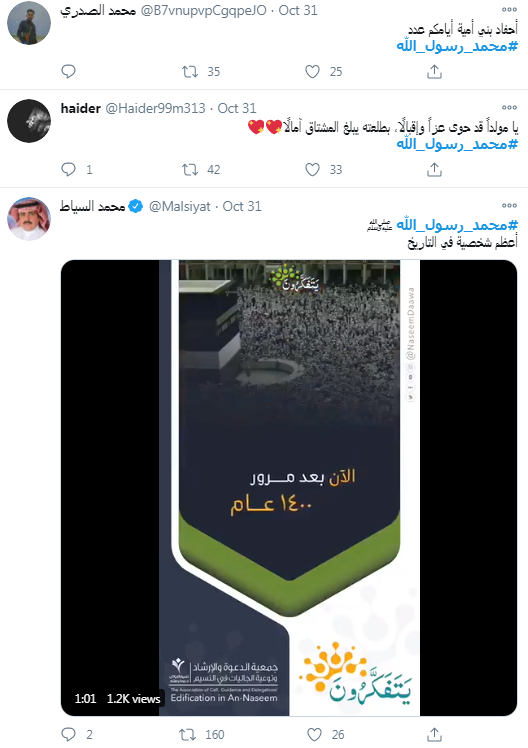Like haider's tweet with 33 likes
The image size is (528, 748).
(x=312, y=169)
